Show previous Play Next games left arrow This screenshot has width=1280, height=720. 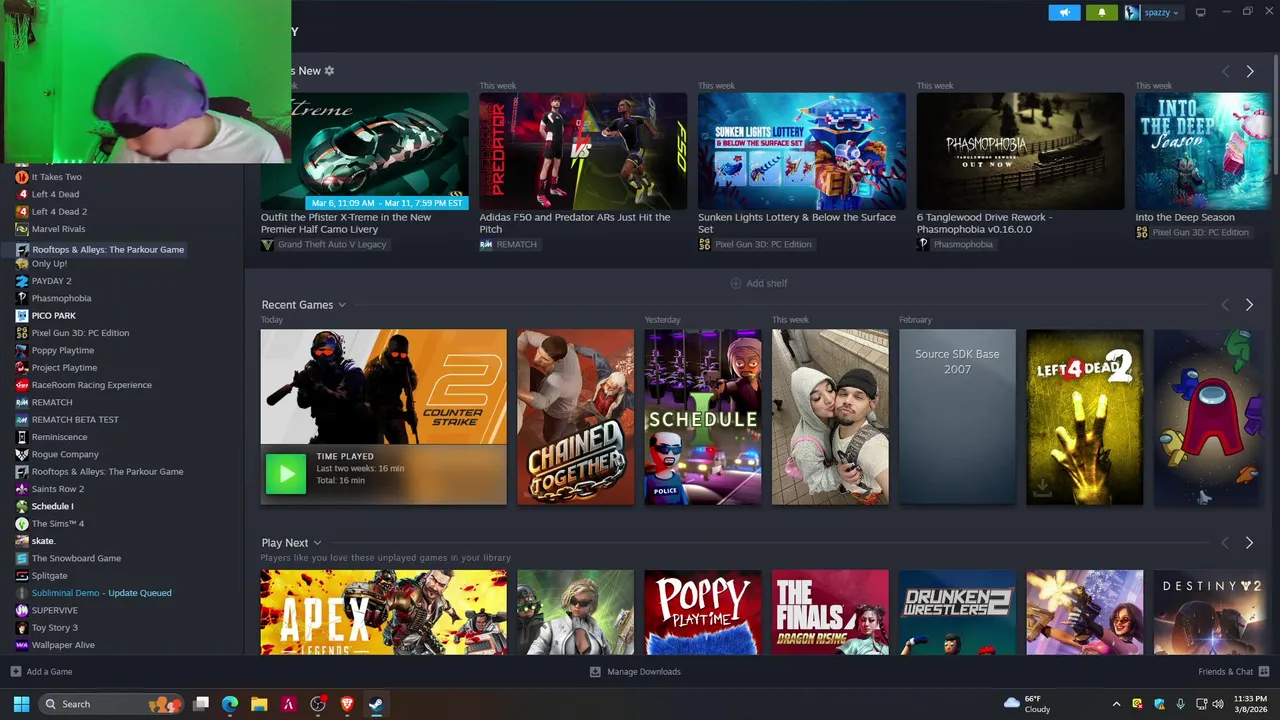pos(1225,543)
